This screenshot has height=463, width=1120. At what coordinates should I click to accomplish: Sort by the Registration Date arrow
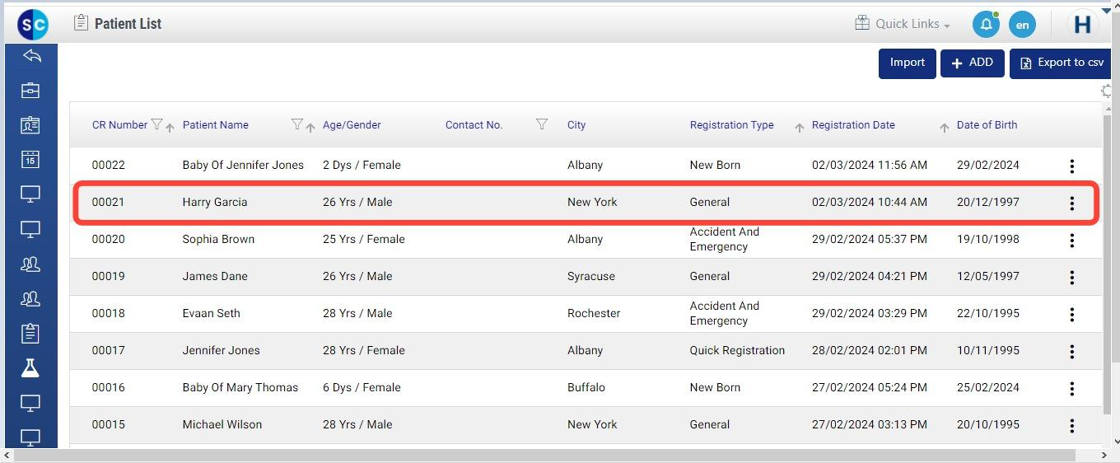(944, 127)
